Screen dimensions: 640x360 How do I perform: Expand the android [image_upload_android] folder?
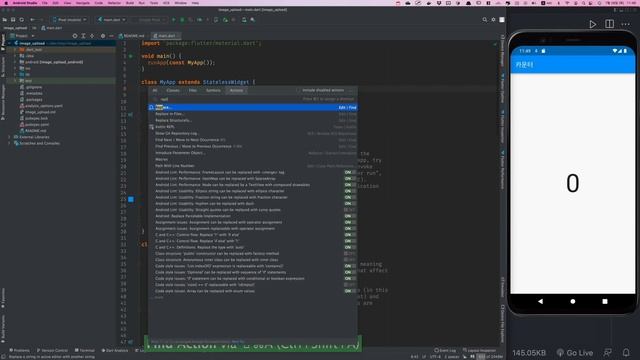[16, 62]
